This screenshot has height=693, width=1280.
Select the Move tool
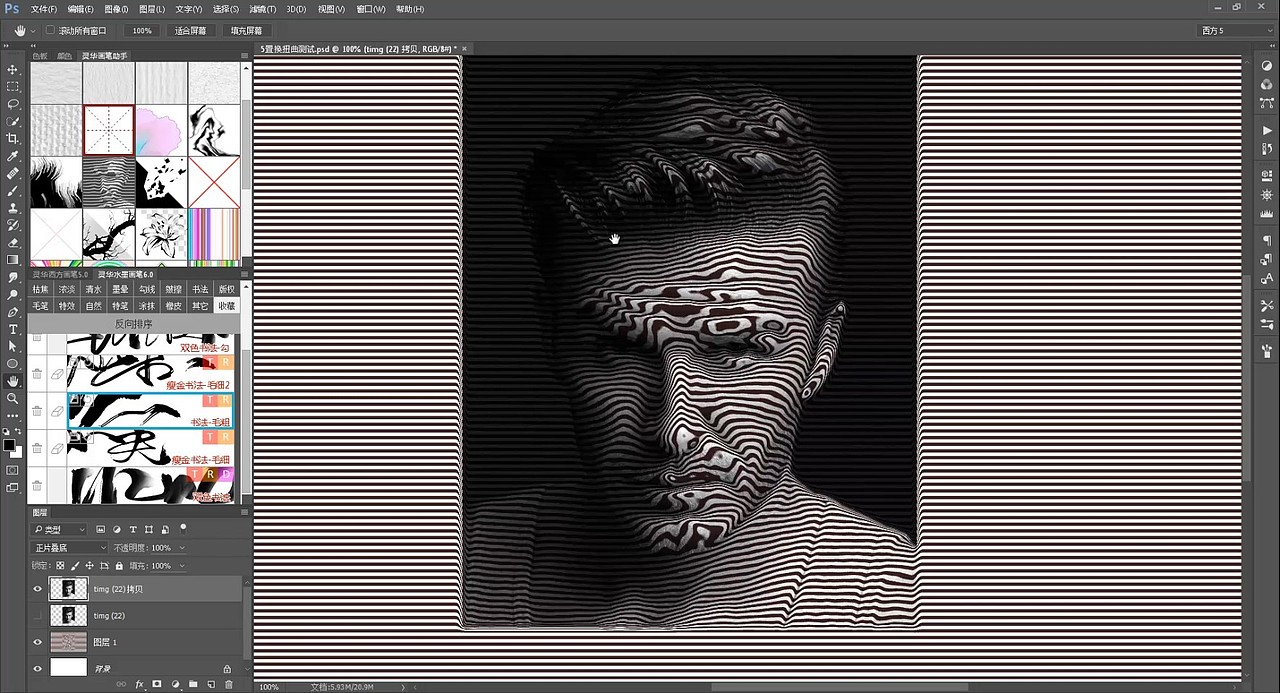[13, 69]
